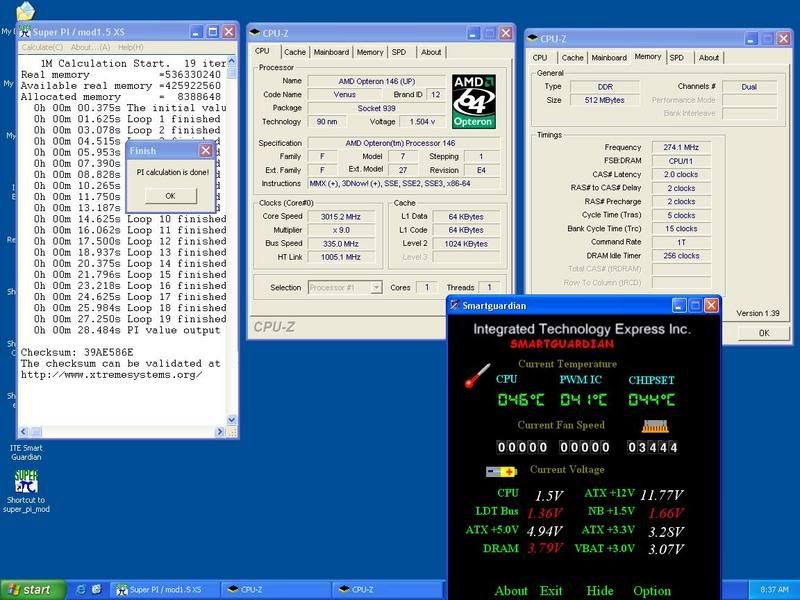Screen dimensions: 800x600
Task: Select Mainboard tab in first CPU-Z window
Action: [x=331, y=52]
